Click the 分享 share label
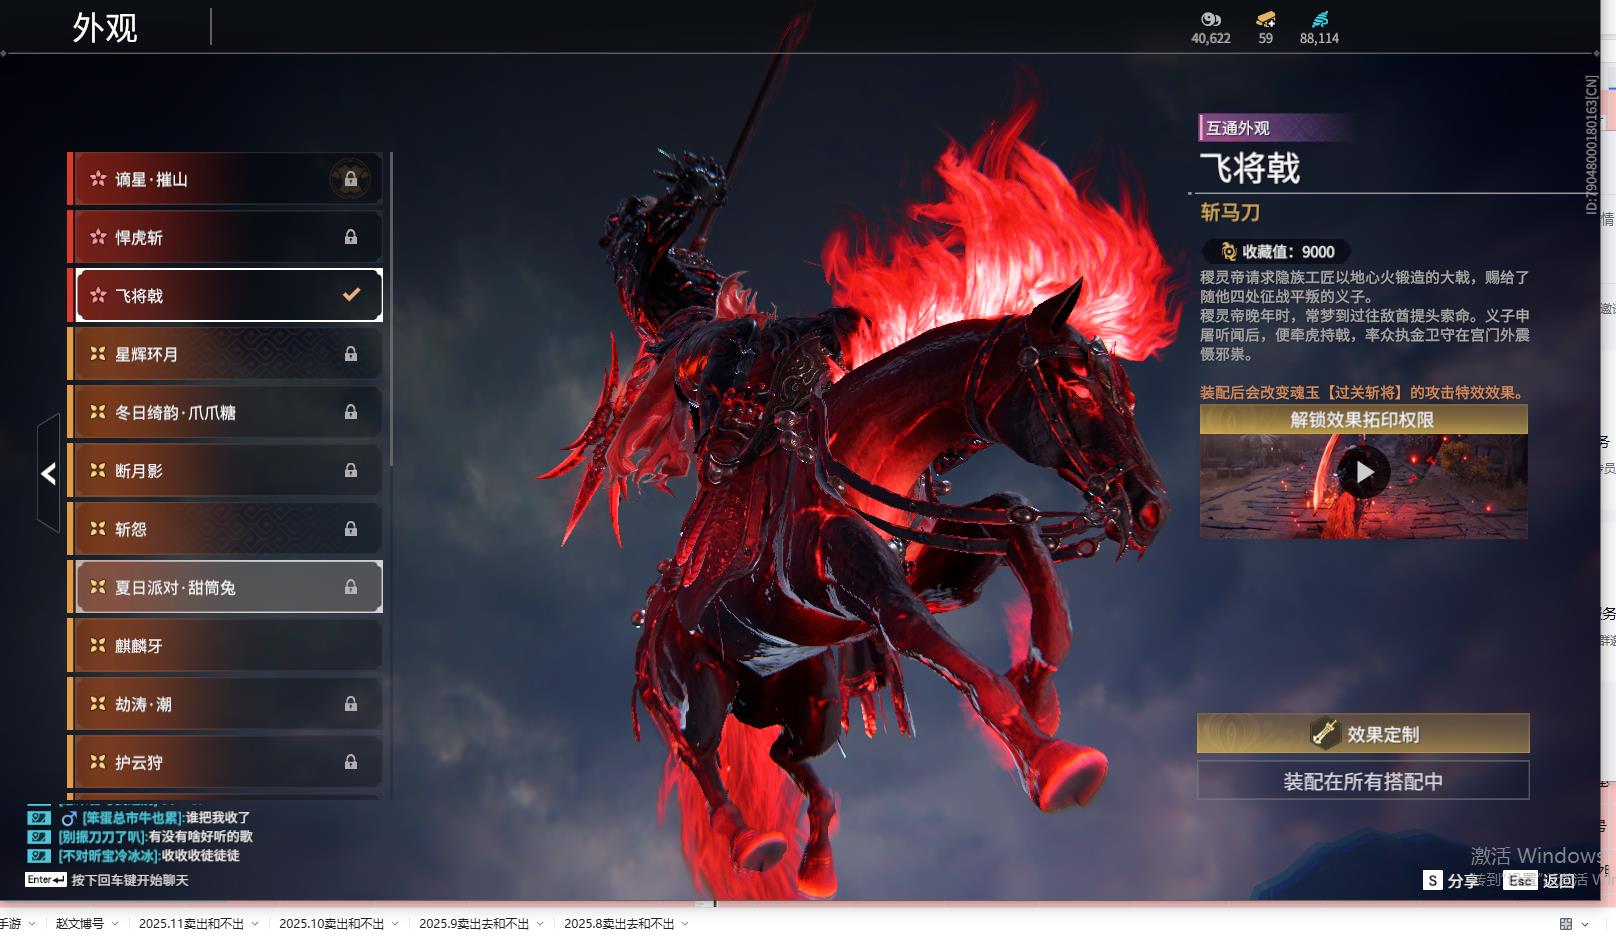This screenshot has height=939, width=1616. (x=1463, y=881)
